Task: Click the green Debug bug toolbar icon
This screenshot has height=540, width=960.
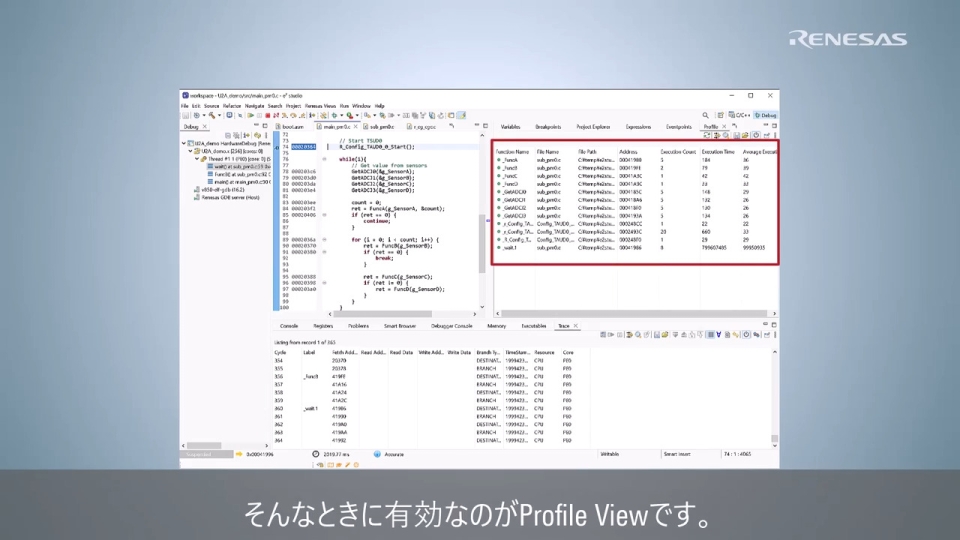Action: 334,115
